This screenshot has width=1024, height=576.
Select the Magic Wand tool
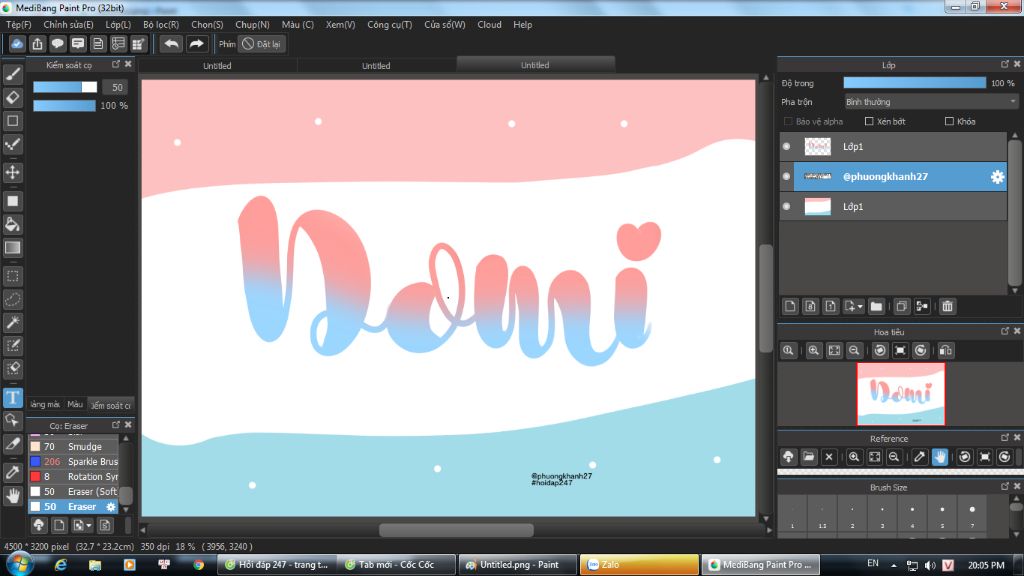(12, 323)
